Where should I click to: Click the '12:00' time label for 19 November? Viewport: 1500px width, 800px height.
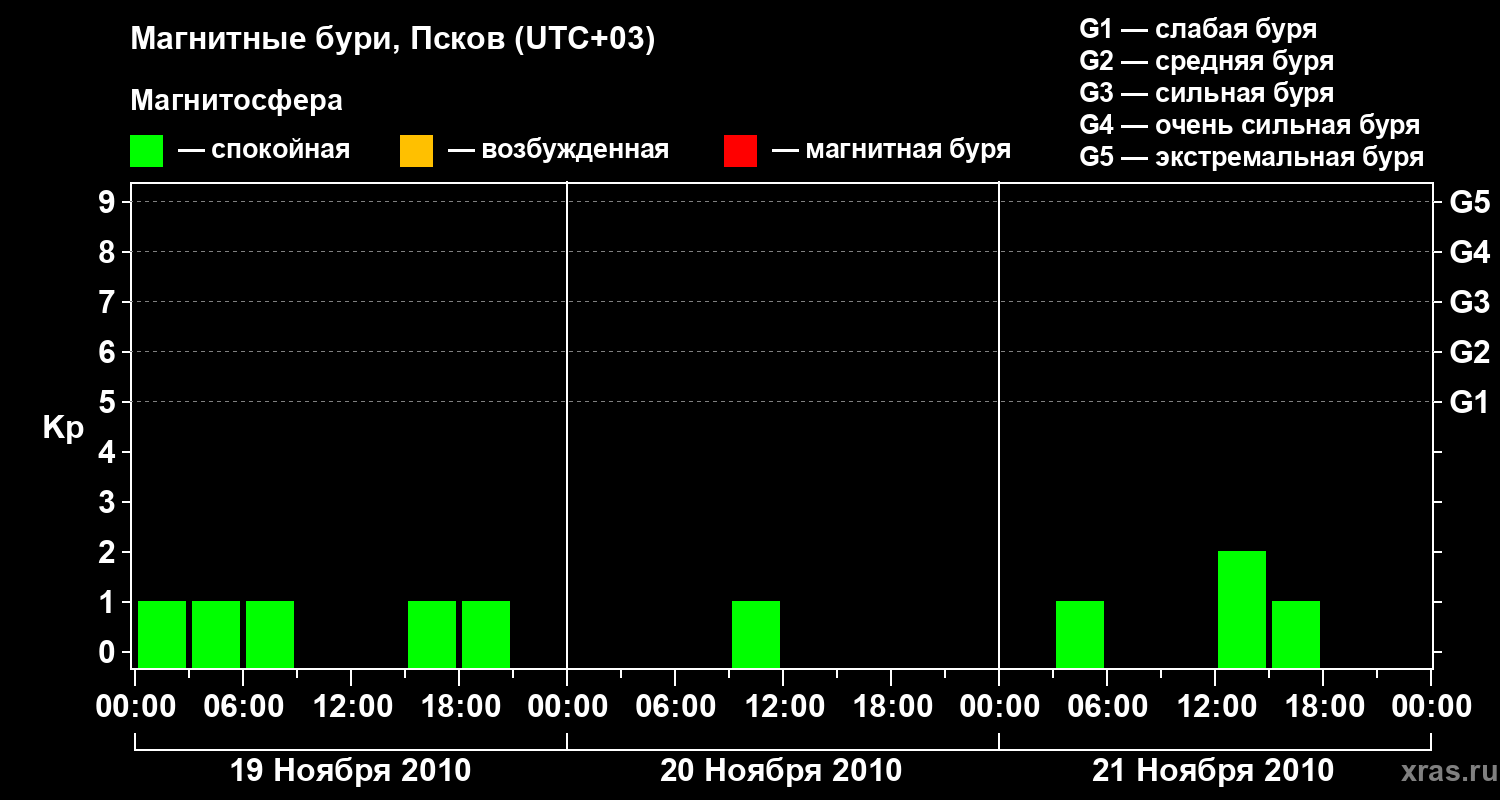[x=351, y=706]
